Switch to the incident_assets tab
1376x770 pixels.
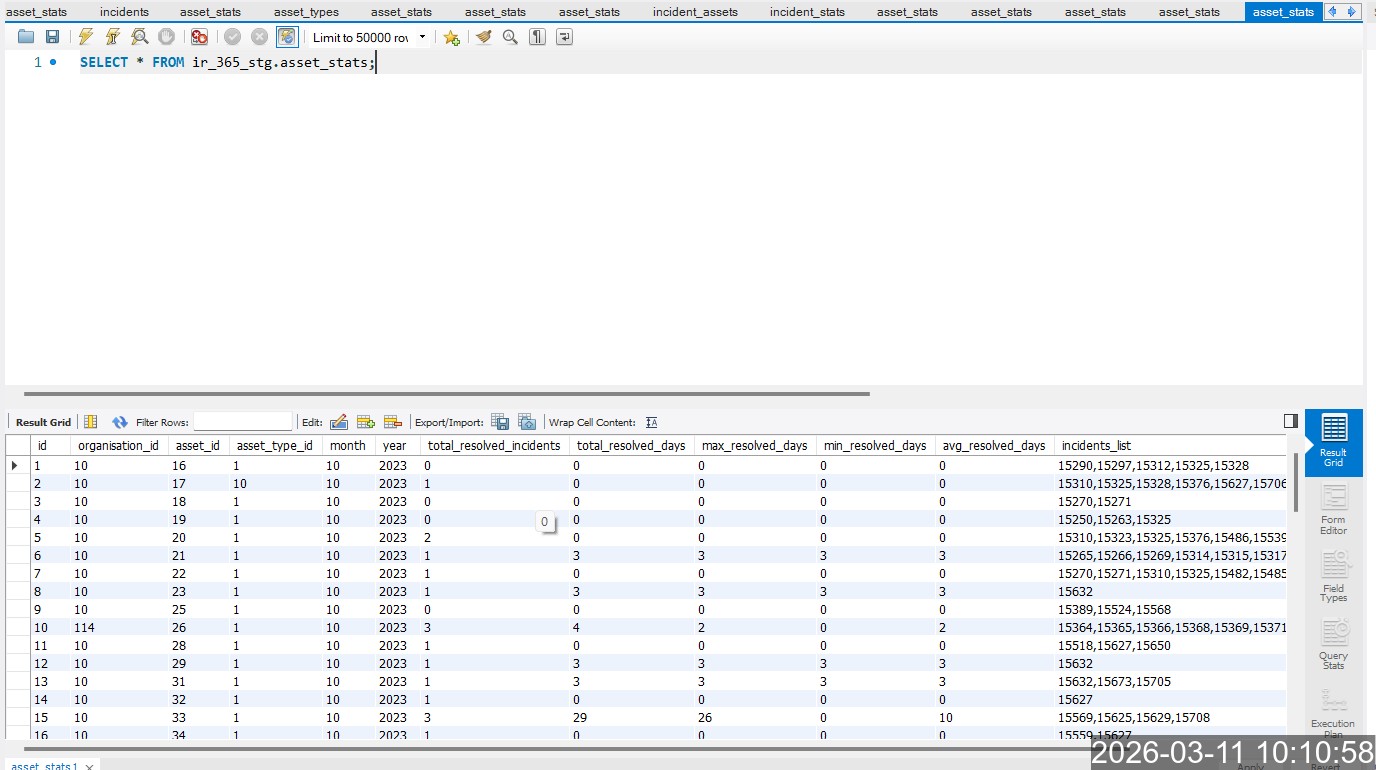695,12
